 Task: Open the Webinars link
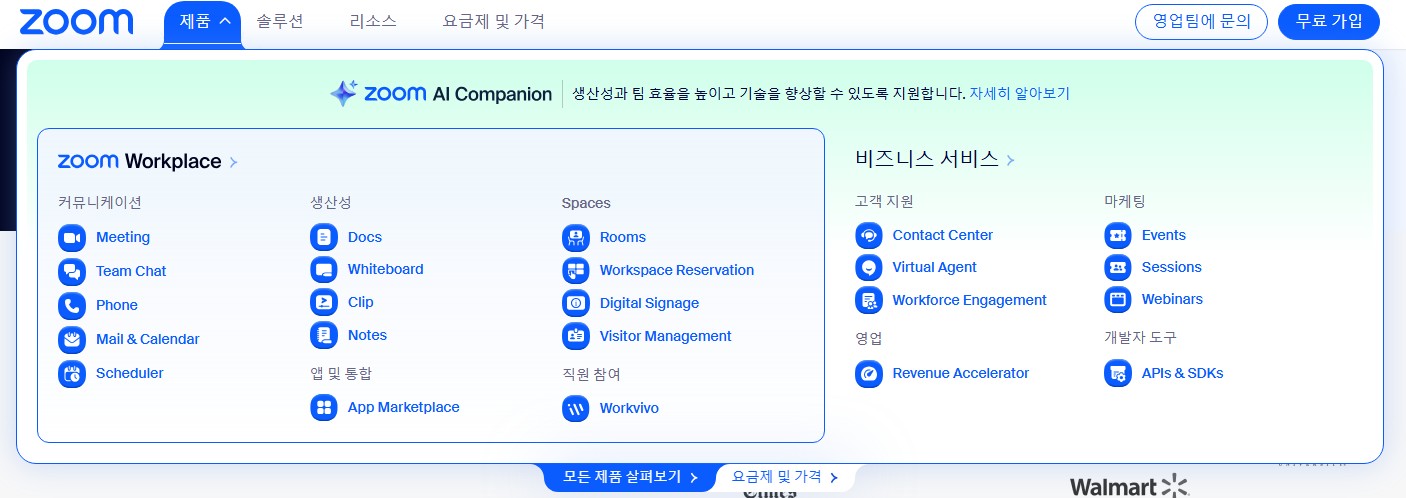(1173, 300)
